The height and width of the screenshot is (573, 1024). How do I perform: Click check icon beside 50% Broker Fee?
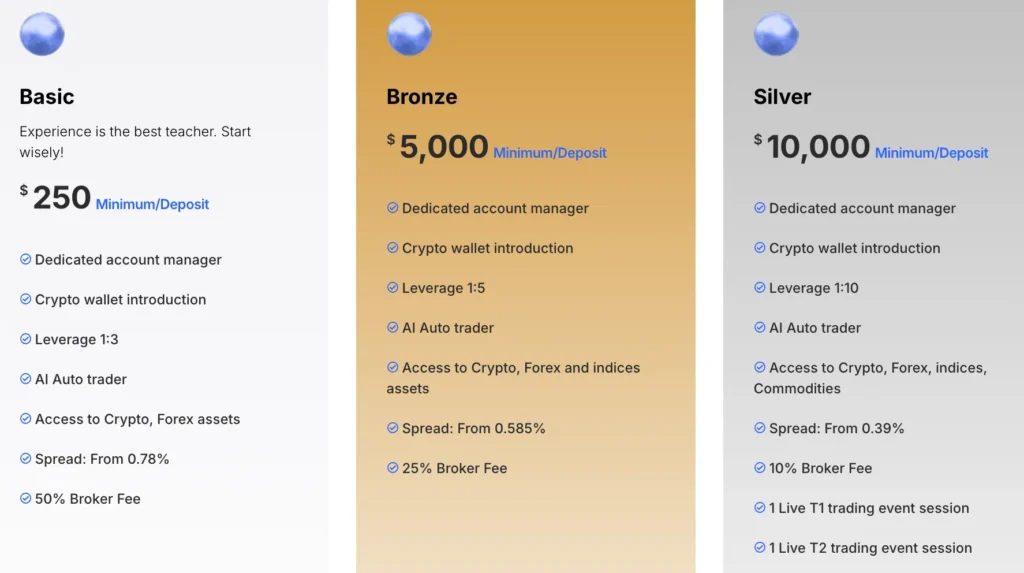tap(26, 498)
